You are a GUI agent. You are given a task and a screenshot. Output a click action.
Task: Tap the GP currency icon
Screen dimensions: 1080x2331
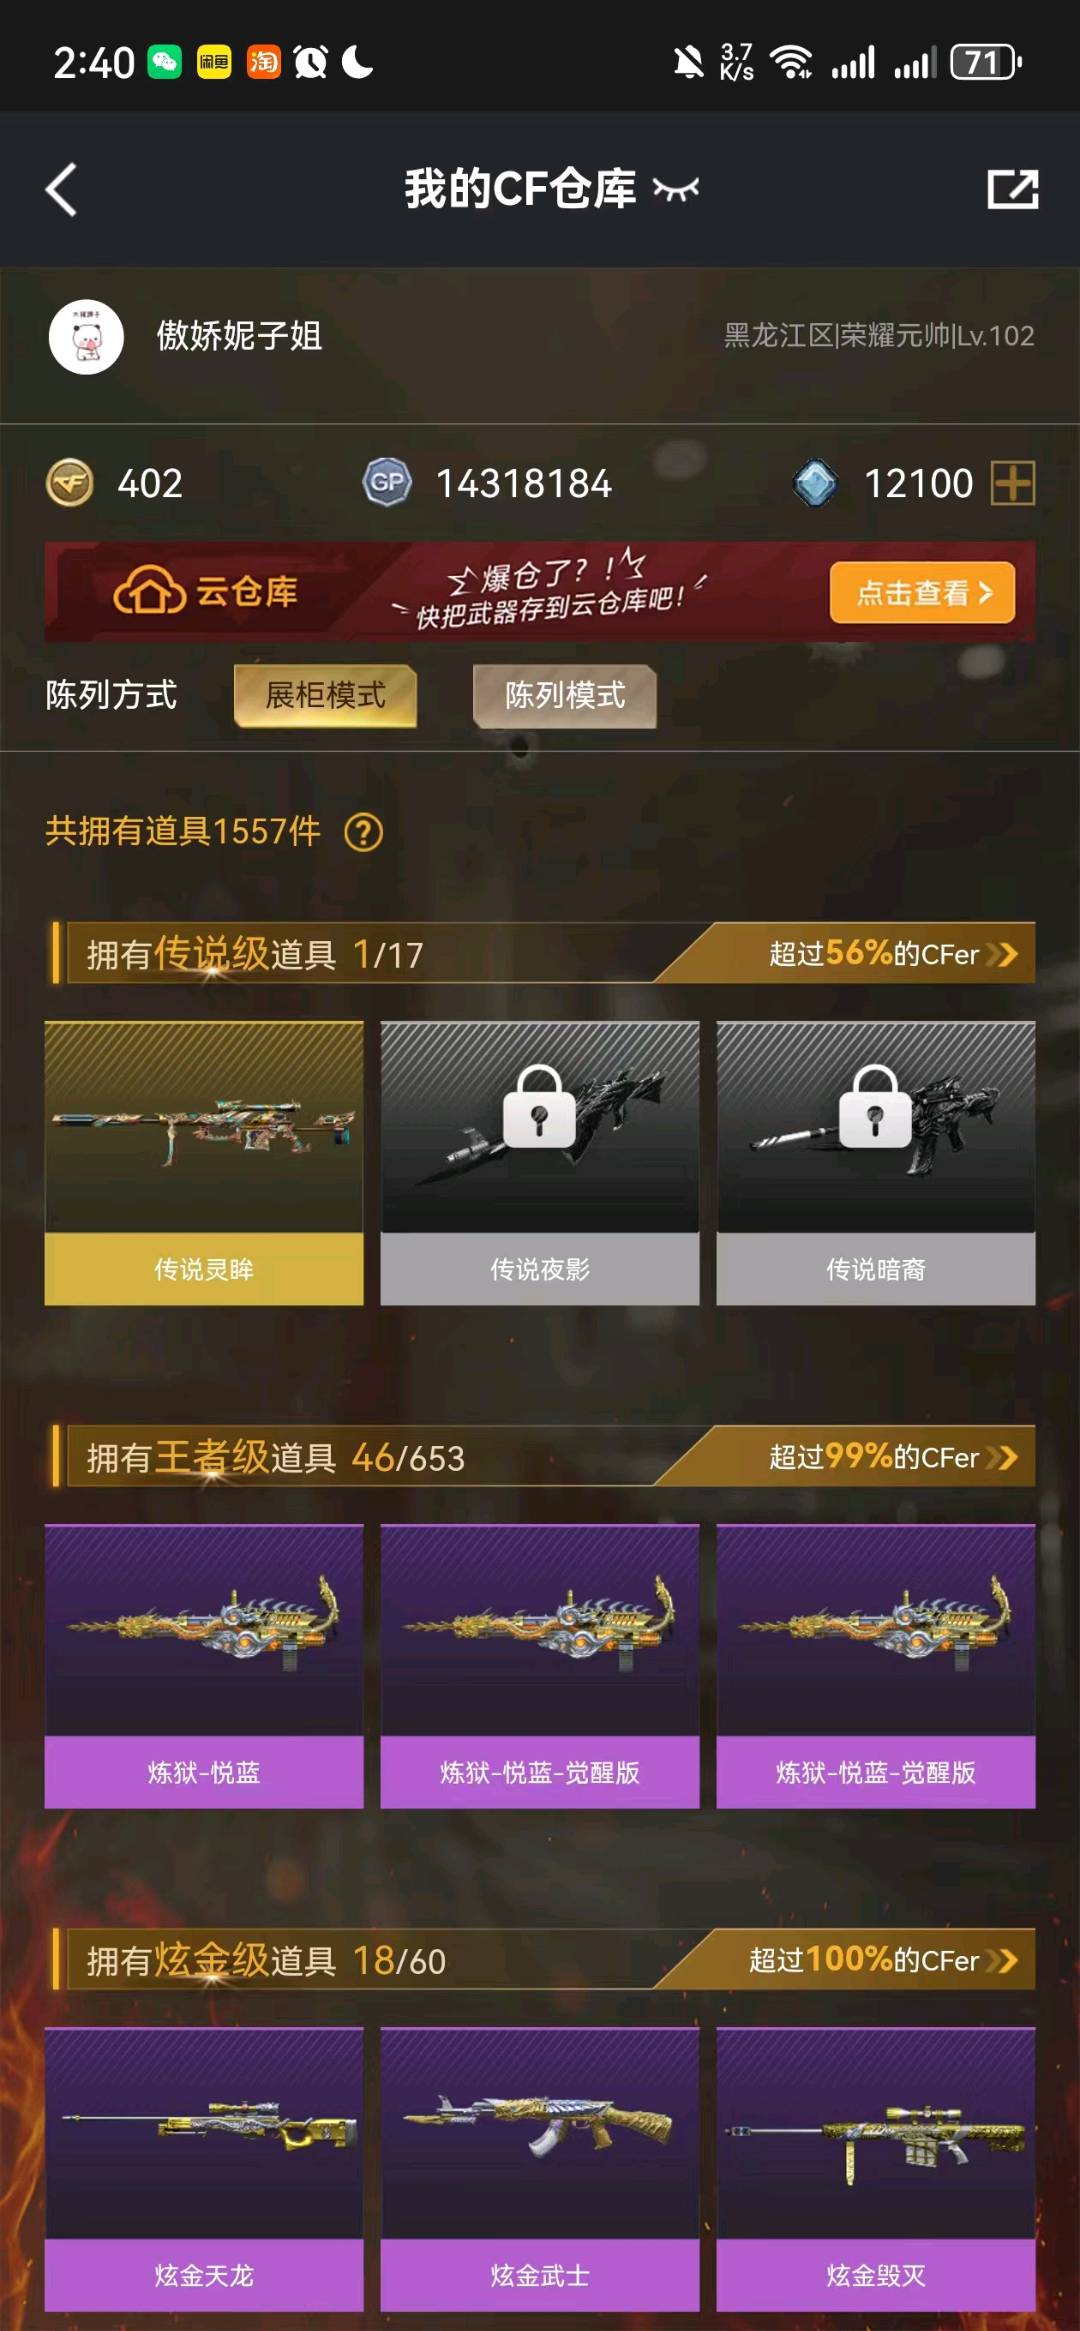coord(387,483)
